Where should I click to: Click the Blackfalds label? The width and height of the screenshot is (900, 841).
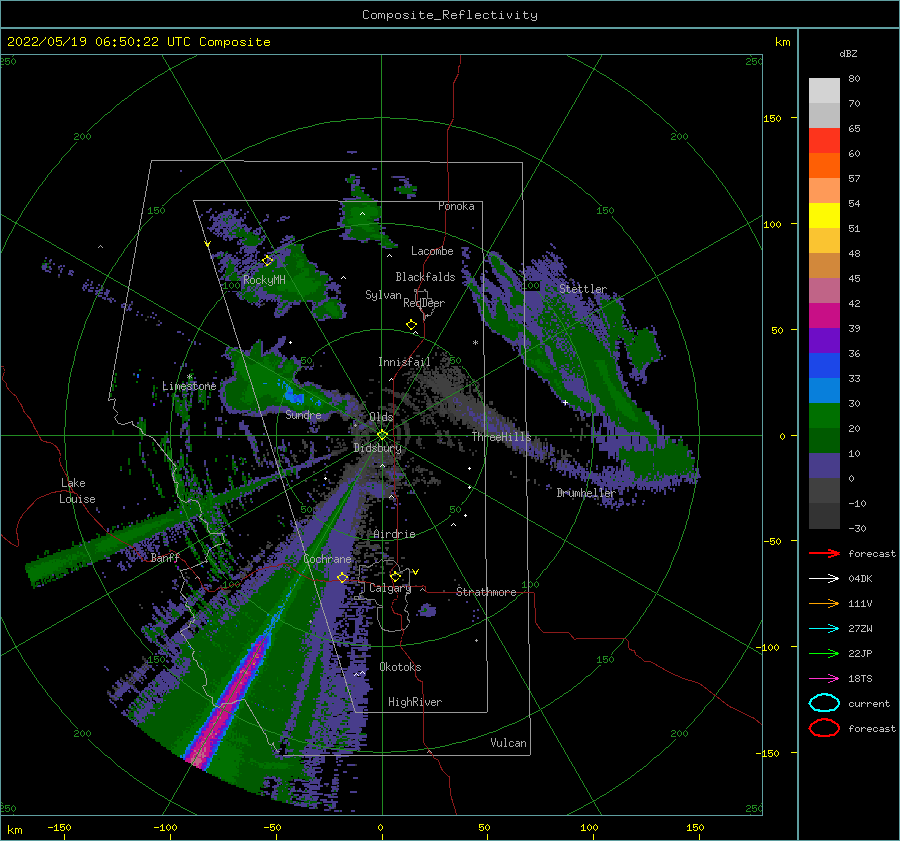(x=425, y=277)
